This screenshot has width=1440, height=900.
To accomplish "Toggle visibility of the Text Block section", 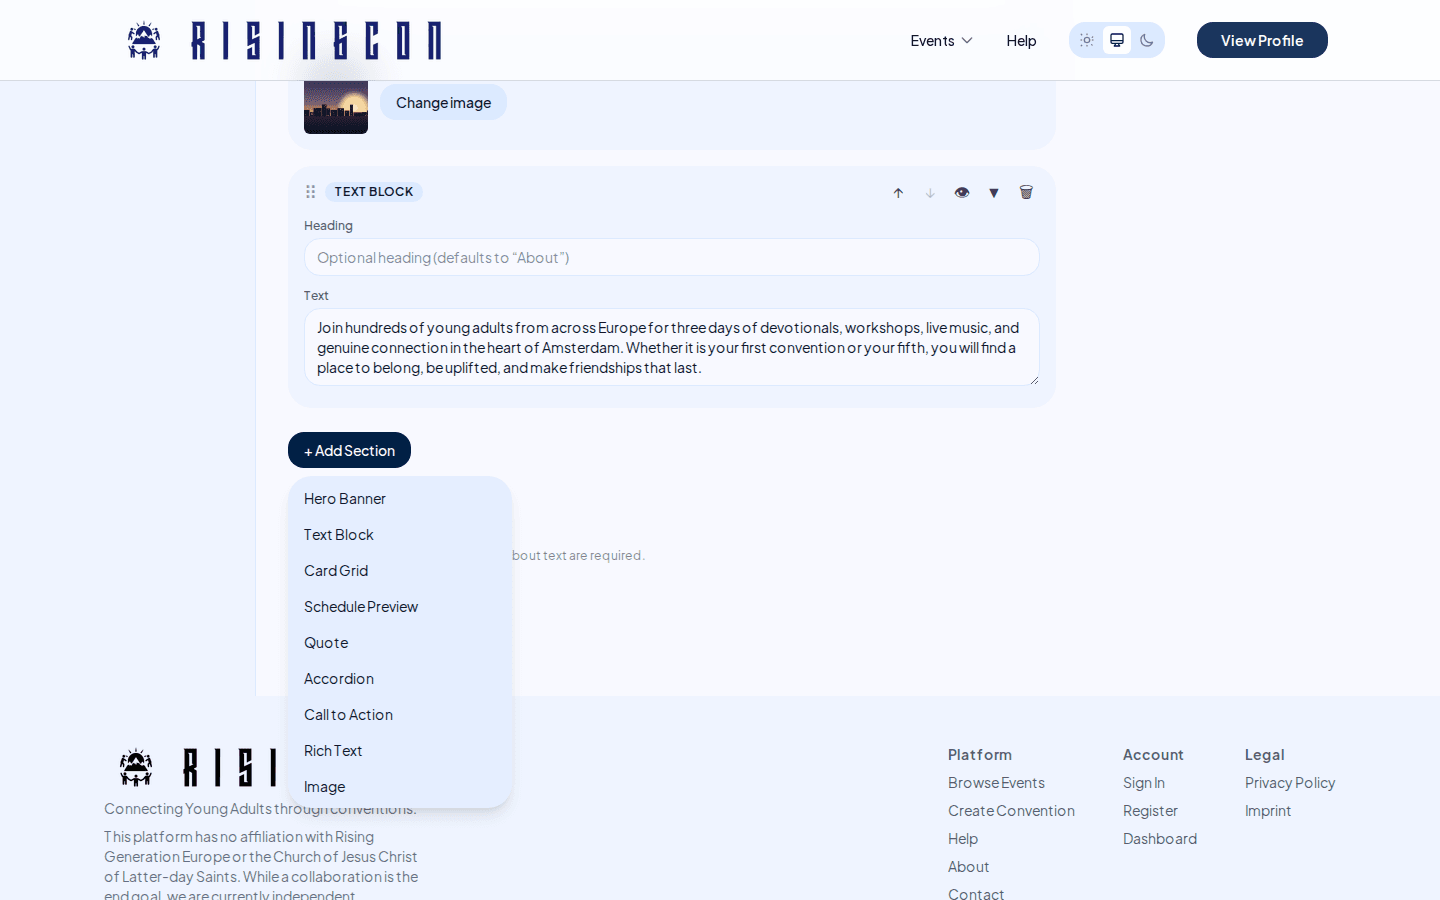I will [x=962, y=193].
